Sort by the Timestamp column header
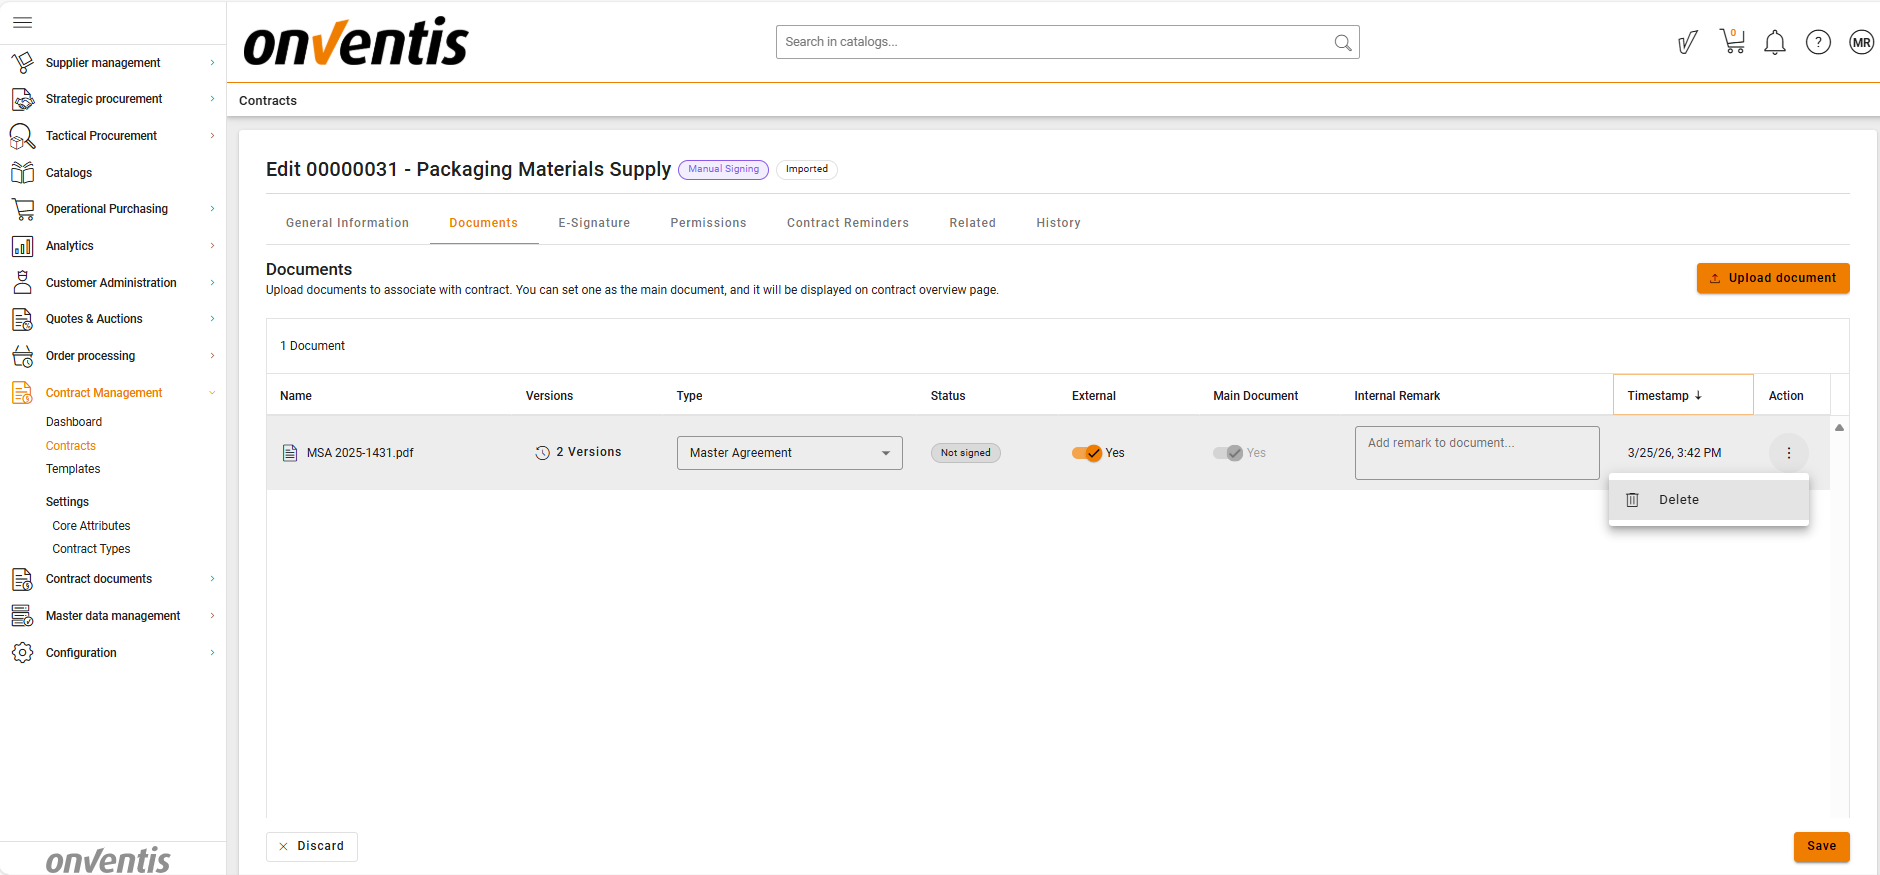This screenshot has width=1880, height=875. pyautogui.click(x=1664, y=396)
